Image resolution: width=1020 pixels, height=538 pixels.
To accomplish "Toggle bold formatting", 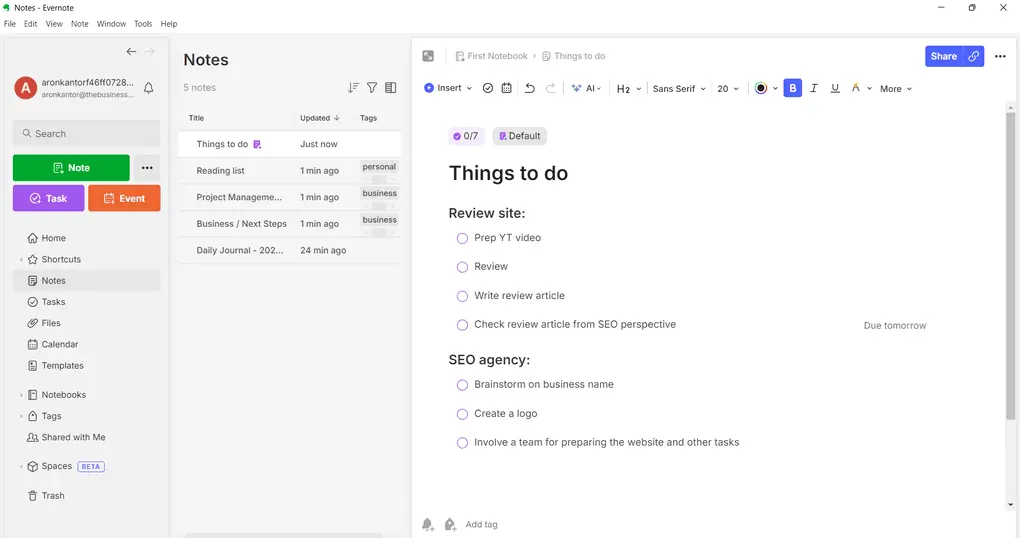I will 792,88.
